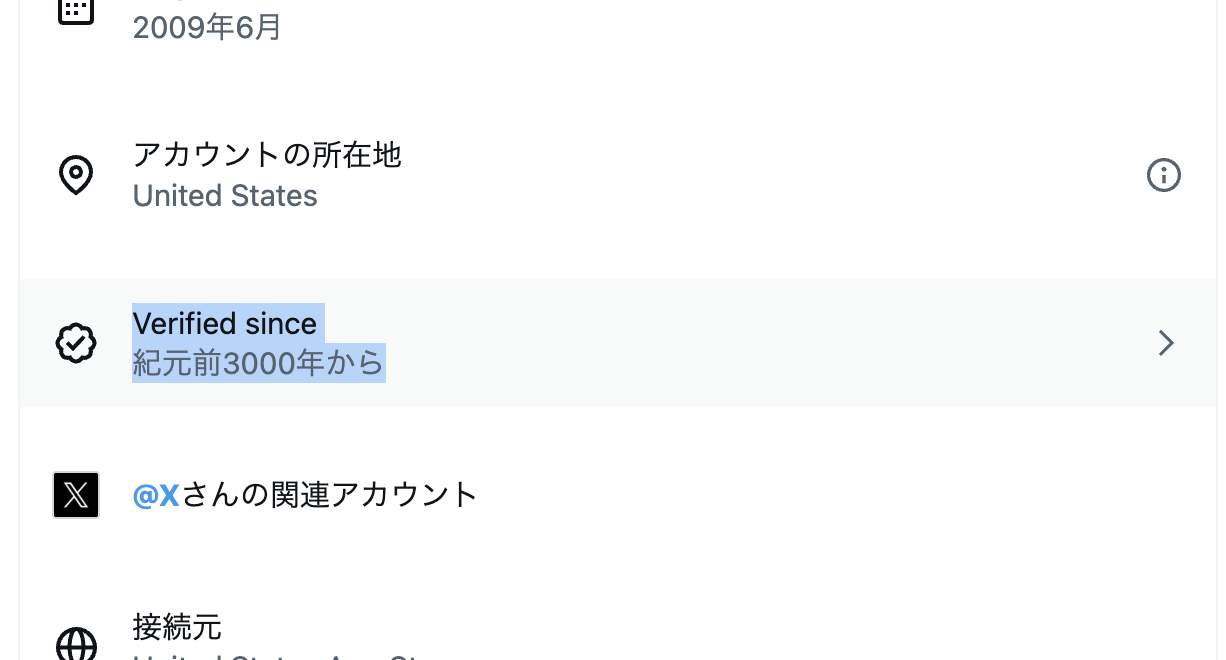Click the さんの関連アカウント text
Image resolution: width=1226 pixels, height=660 pixels.
329,494
